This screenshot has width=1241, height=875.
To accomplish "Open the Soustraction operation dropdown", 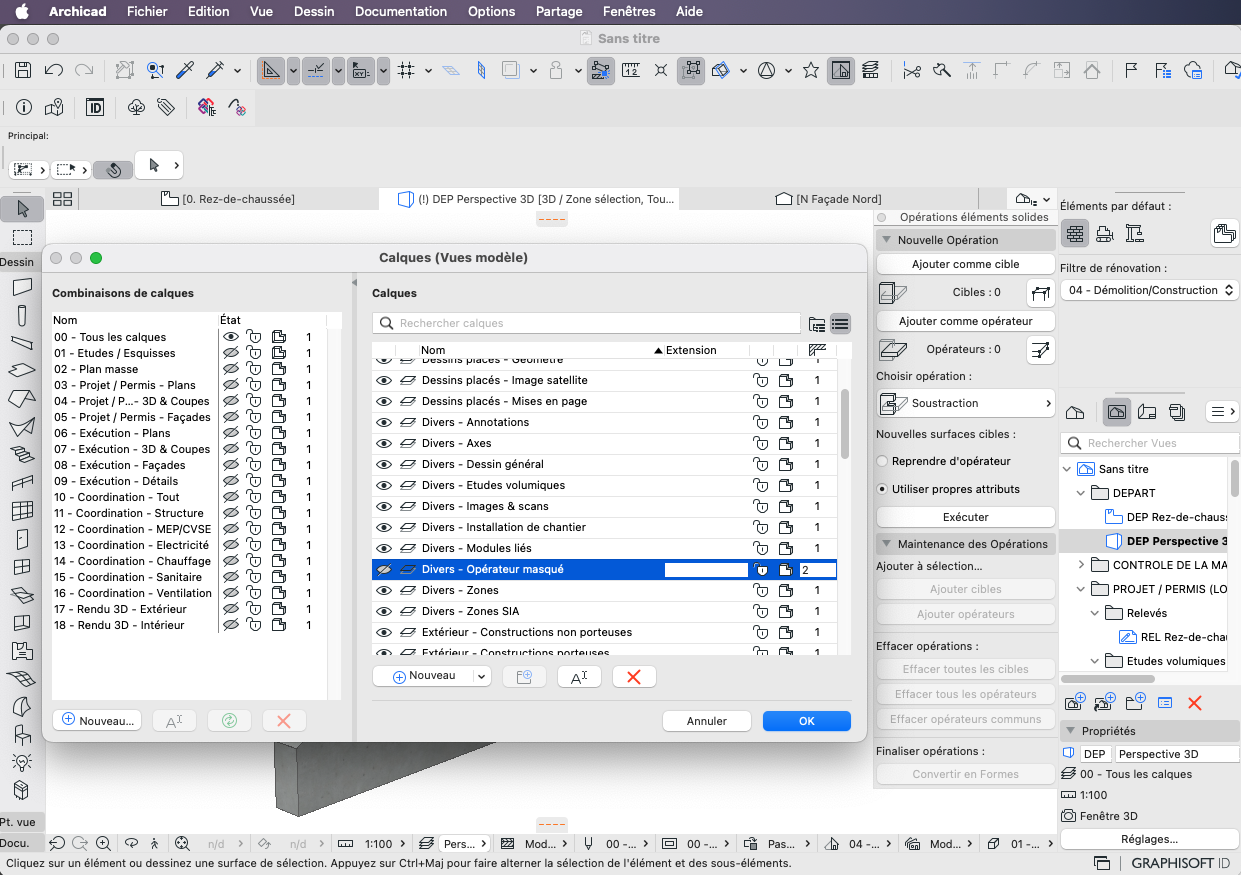I will [965, 403].
